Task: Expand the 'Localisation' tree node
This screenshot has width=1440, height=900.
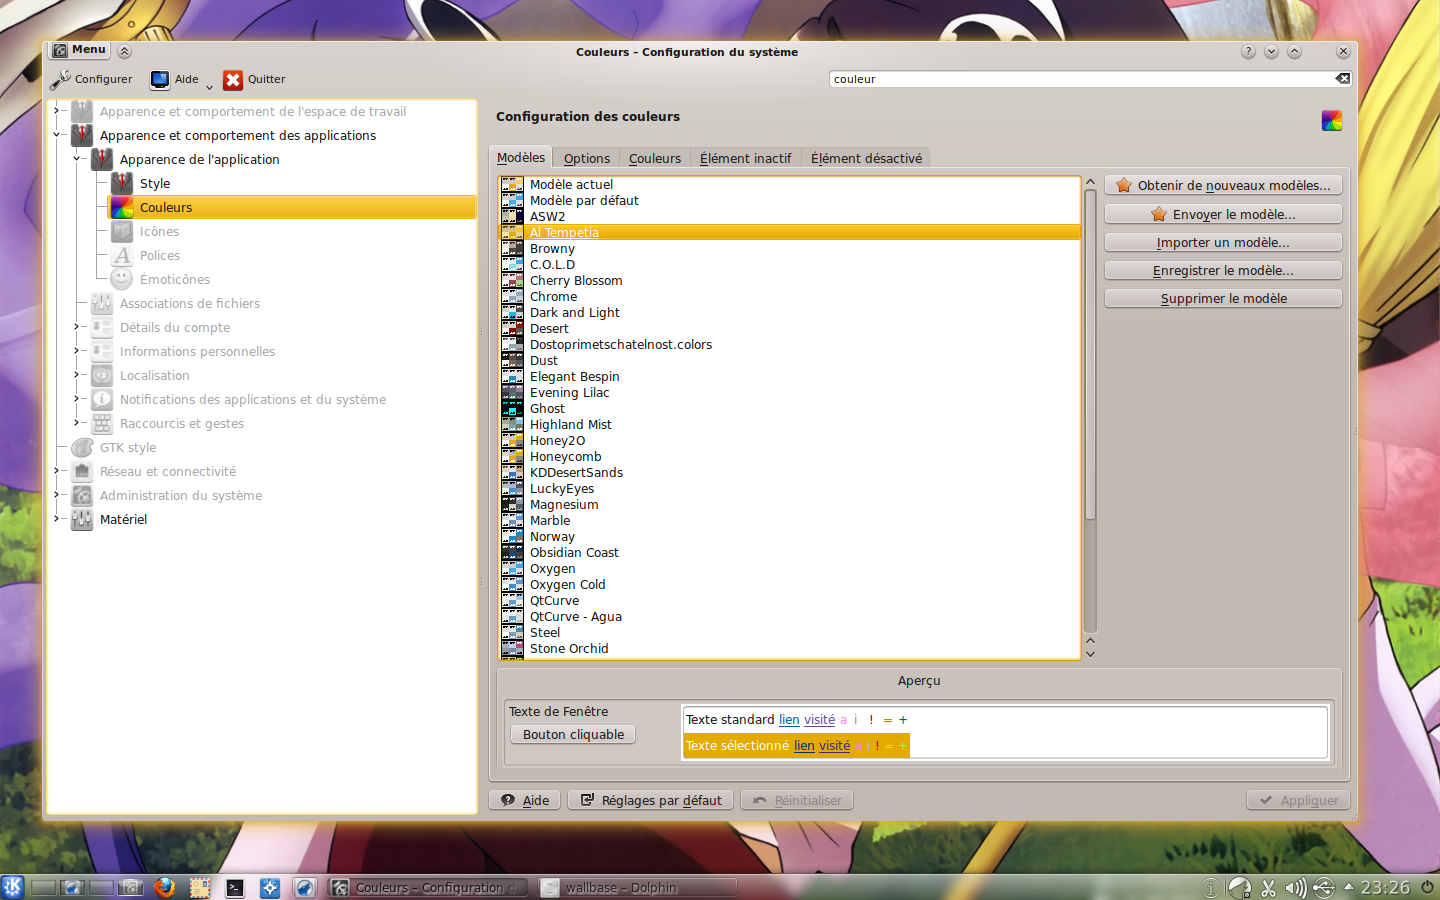Action: (x=77, y=375)
